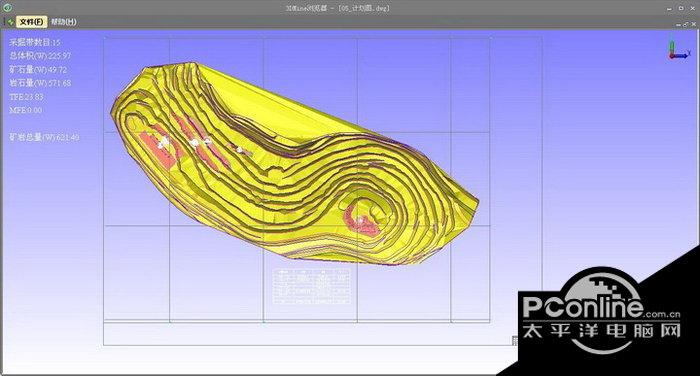This screenshot has height=376, width=700.
Task: Select the 岩石量(W):571.68 statistic line
Action: click(x=40, y=83)
